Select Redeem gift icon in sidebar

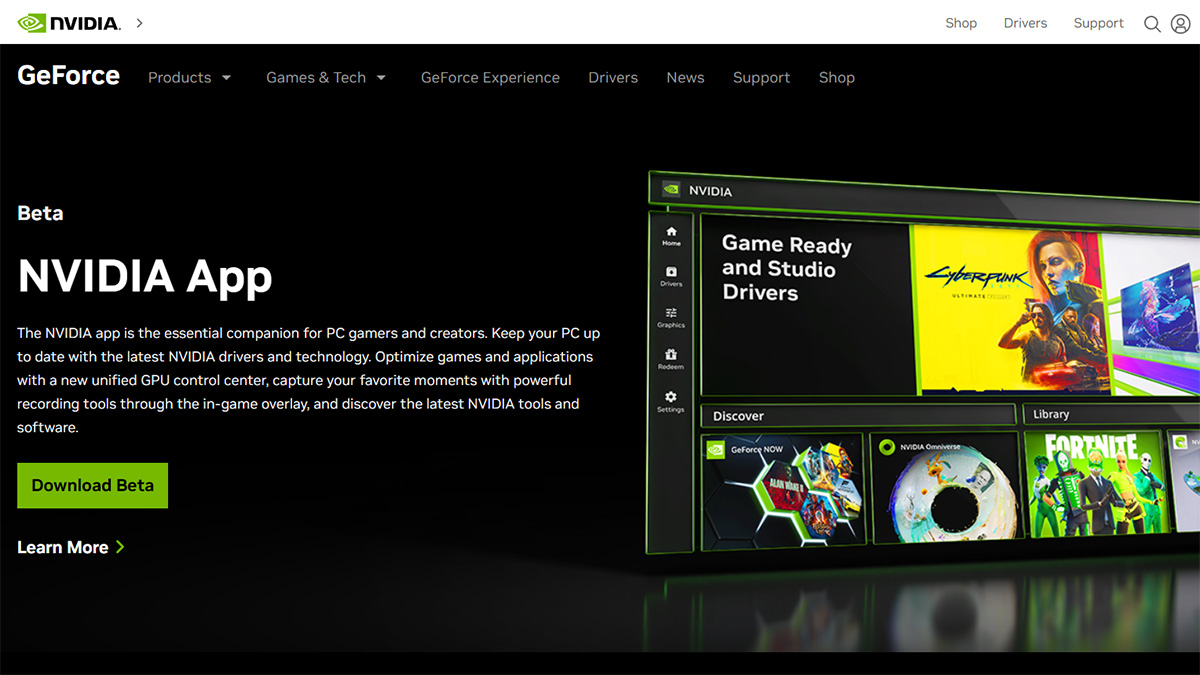pyautogui.click(x=671, y=358)
